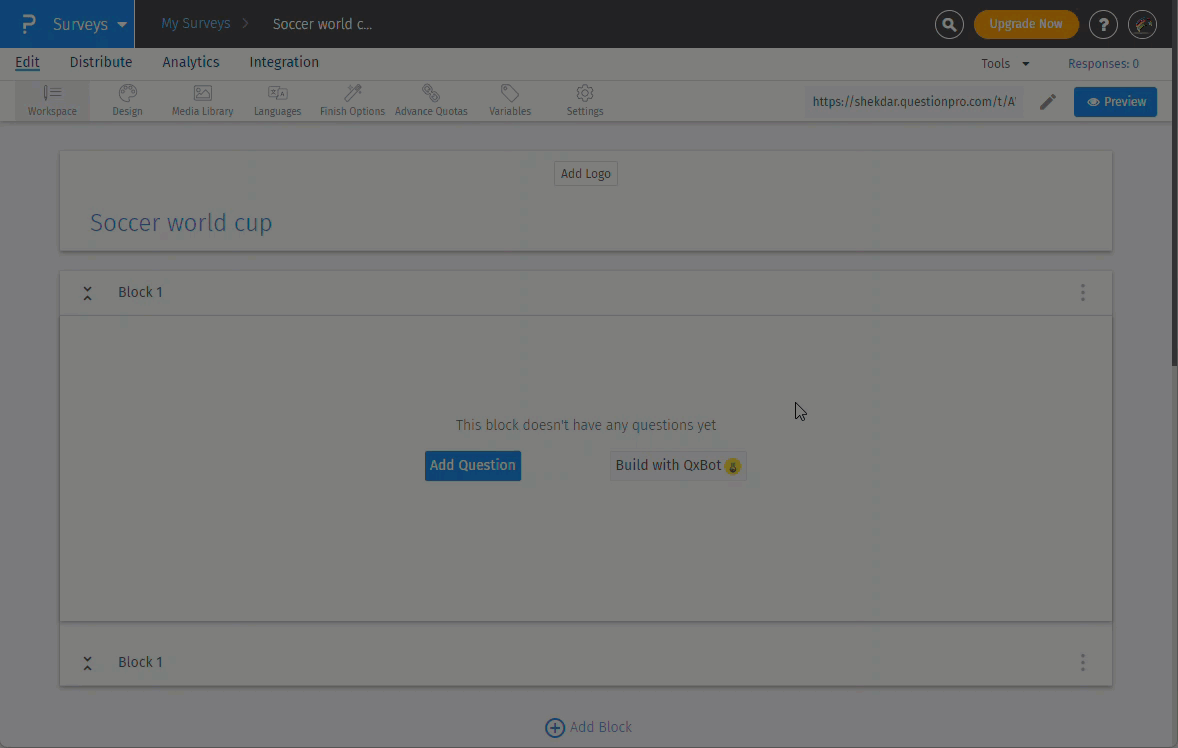The width and height of the screenshot is (1178, 748).
Task: Click Build with QxBot button
Action: [678, 466]
